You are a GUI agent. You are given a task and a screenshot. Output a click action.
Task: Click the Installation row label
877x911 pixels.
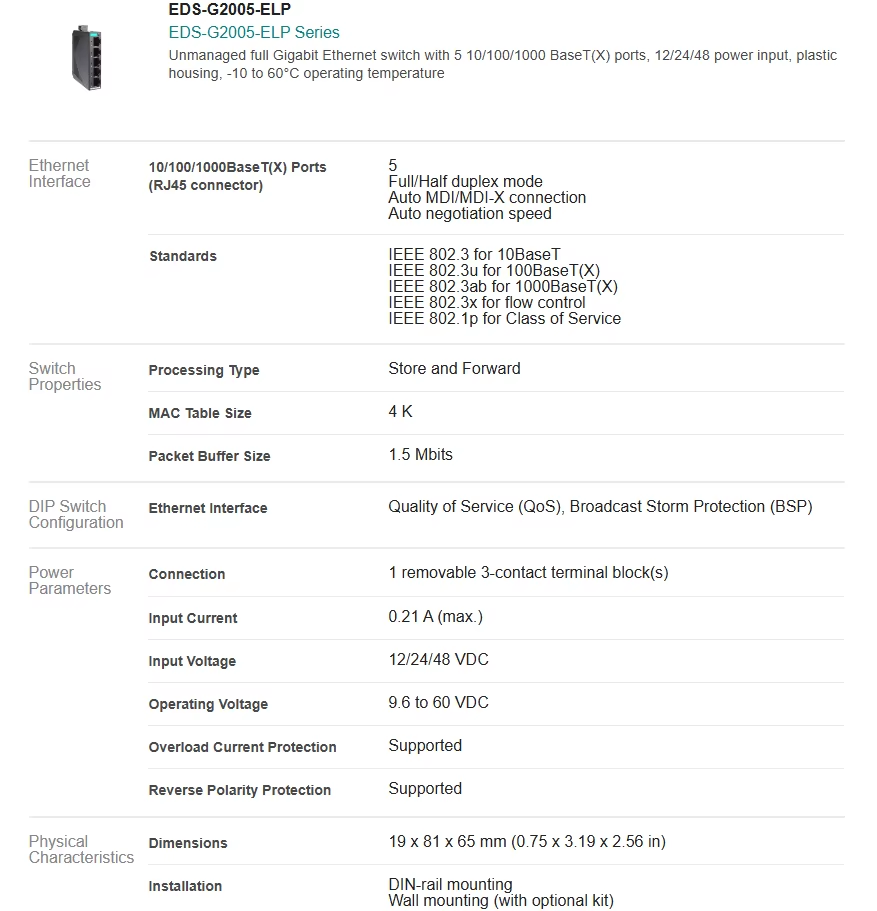coord(186,886)
